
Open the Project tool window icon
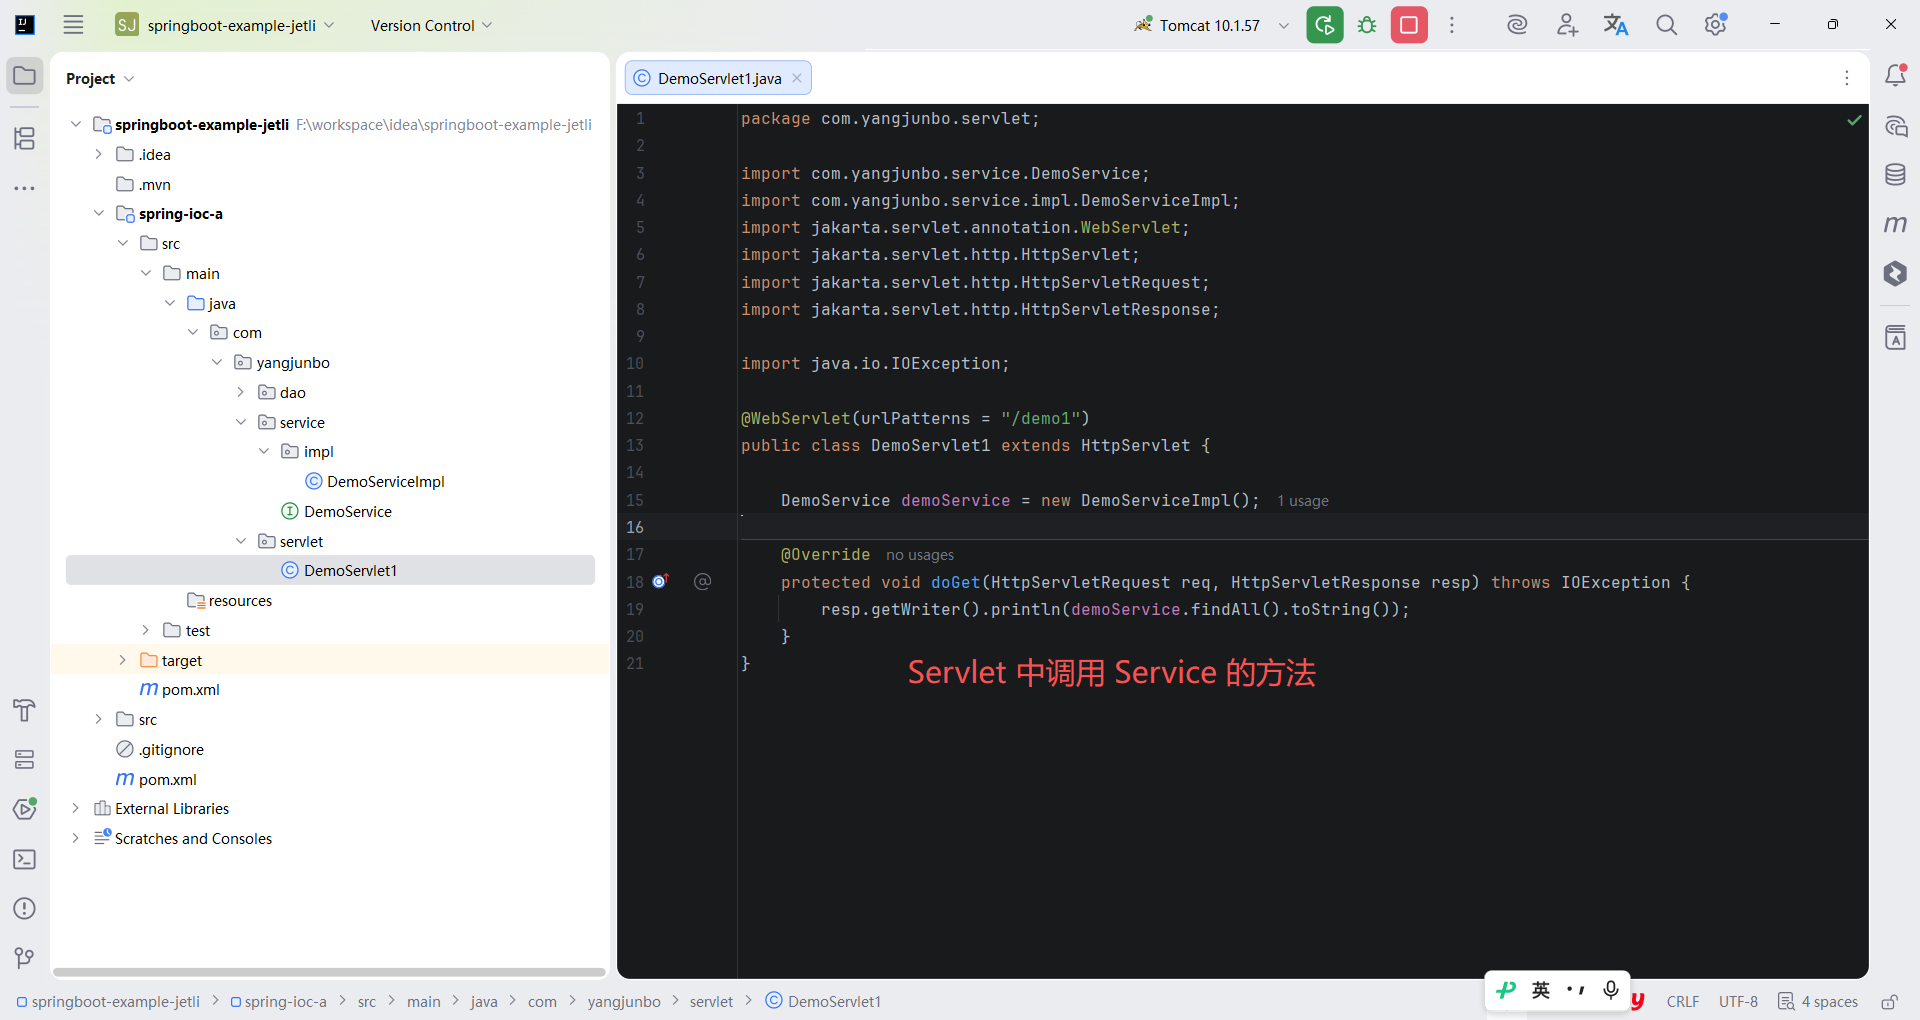25,76
